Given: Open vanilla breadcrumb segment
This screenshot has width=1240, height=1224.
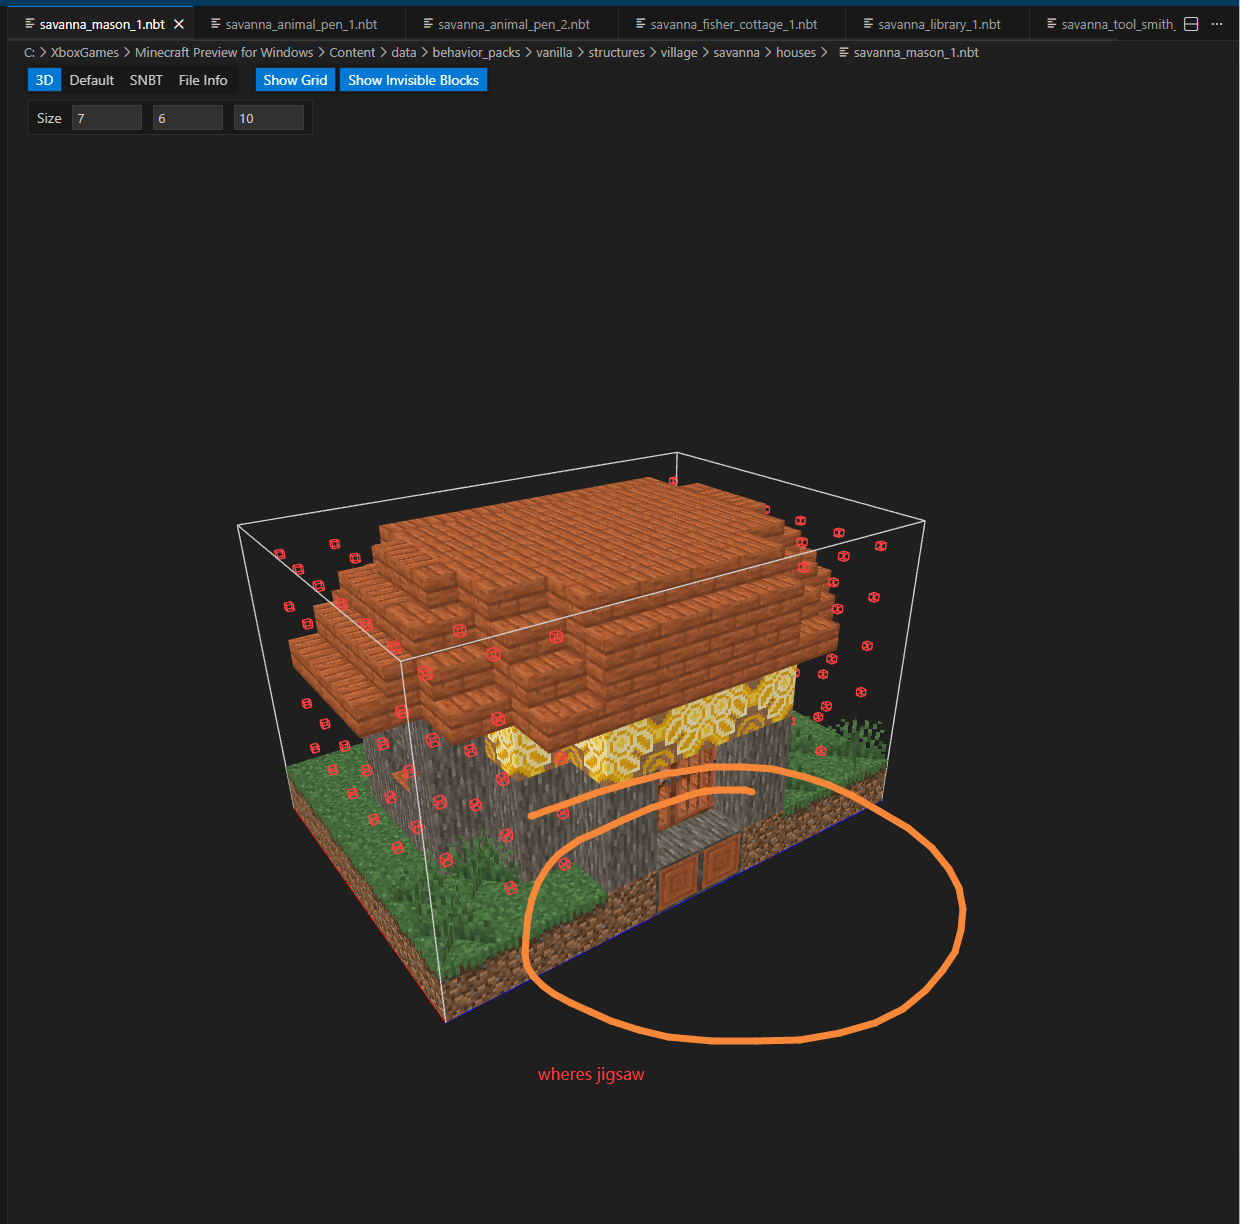Looking at the screenshot, I should point(554,52).
